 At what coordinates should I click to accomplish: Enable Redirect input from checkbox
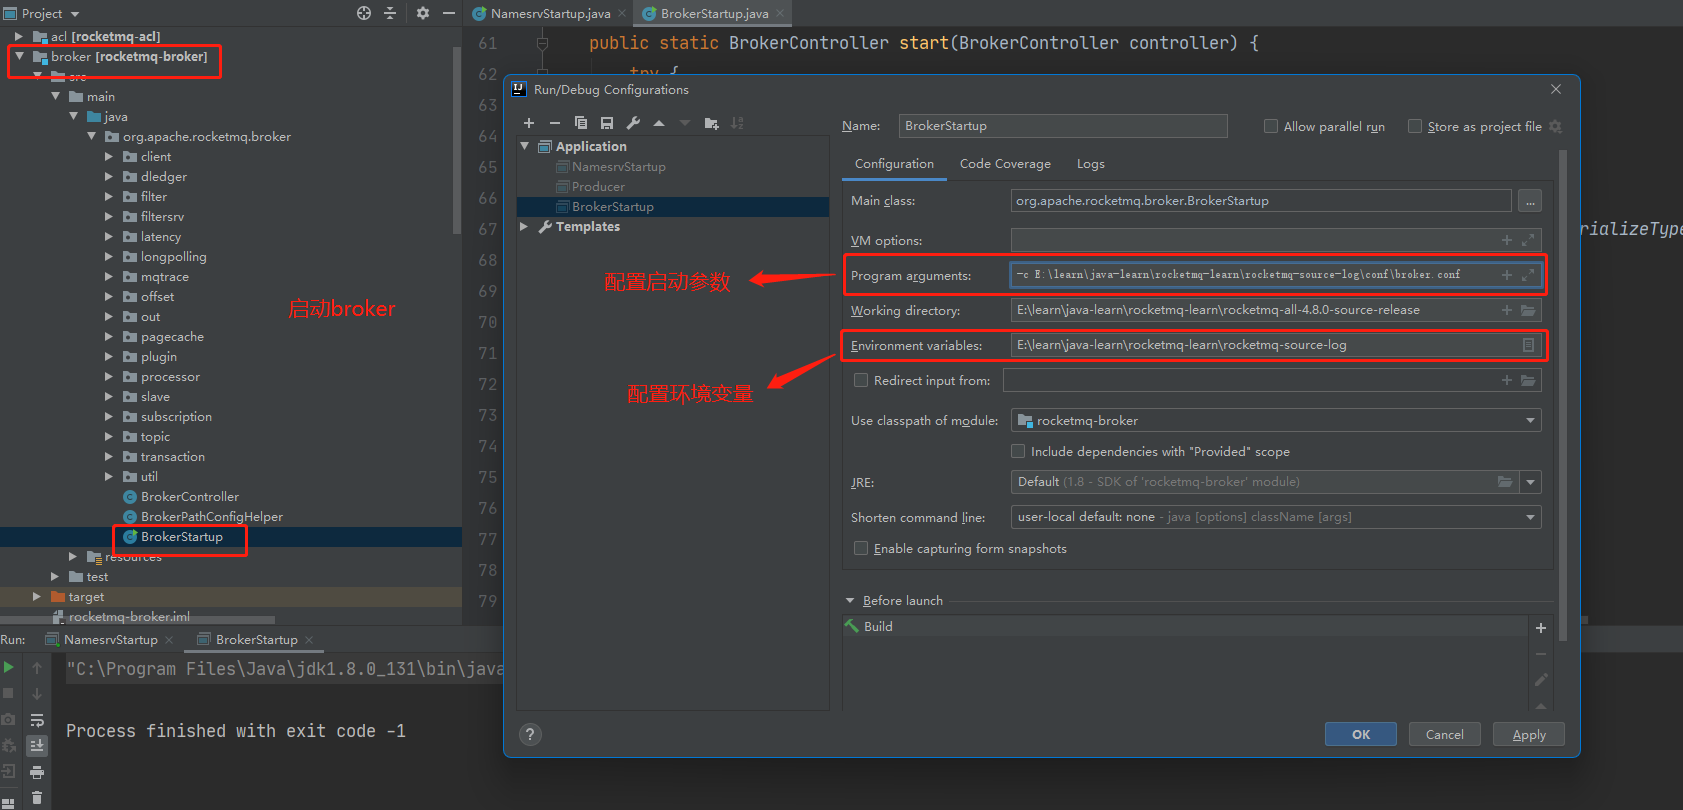point(861,380)
